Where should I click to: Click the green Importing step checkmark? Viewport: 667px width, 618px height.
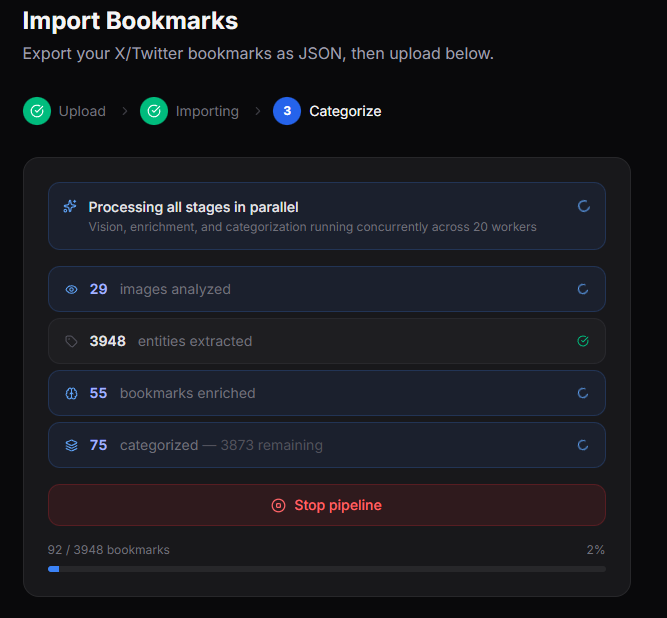pos(154,111)
